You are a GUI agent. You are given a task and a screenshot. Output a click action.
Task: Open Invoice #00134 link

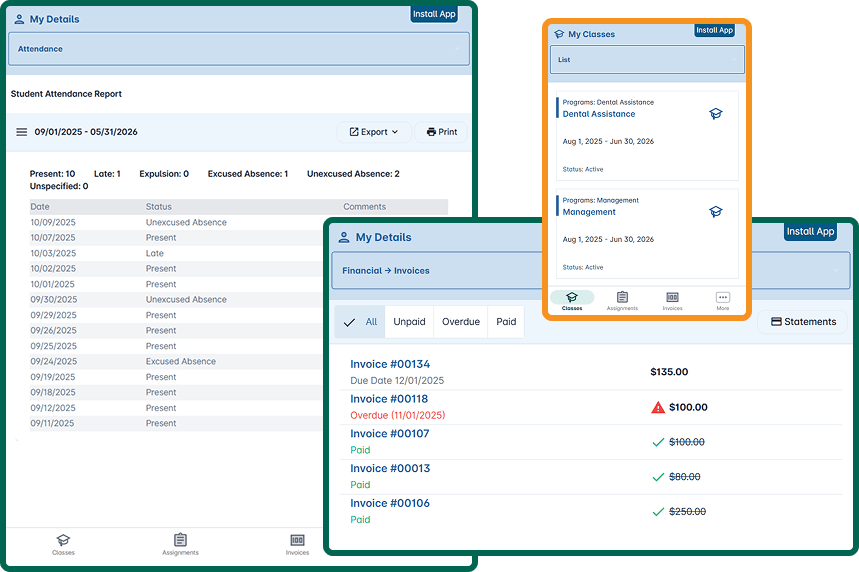click(390, 364)
